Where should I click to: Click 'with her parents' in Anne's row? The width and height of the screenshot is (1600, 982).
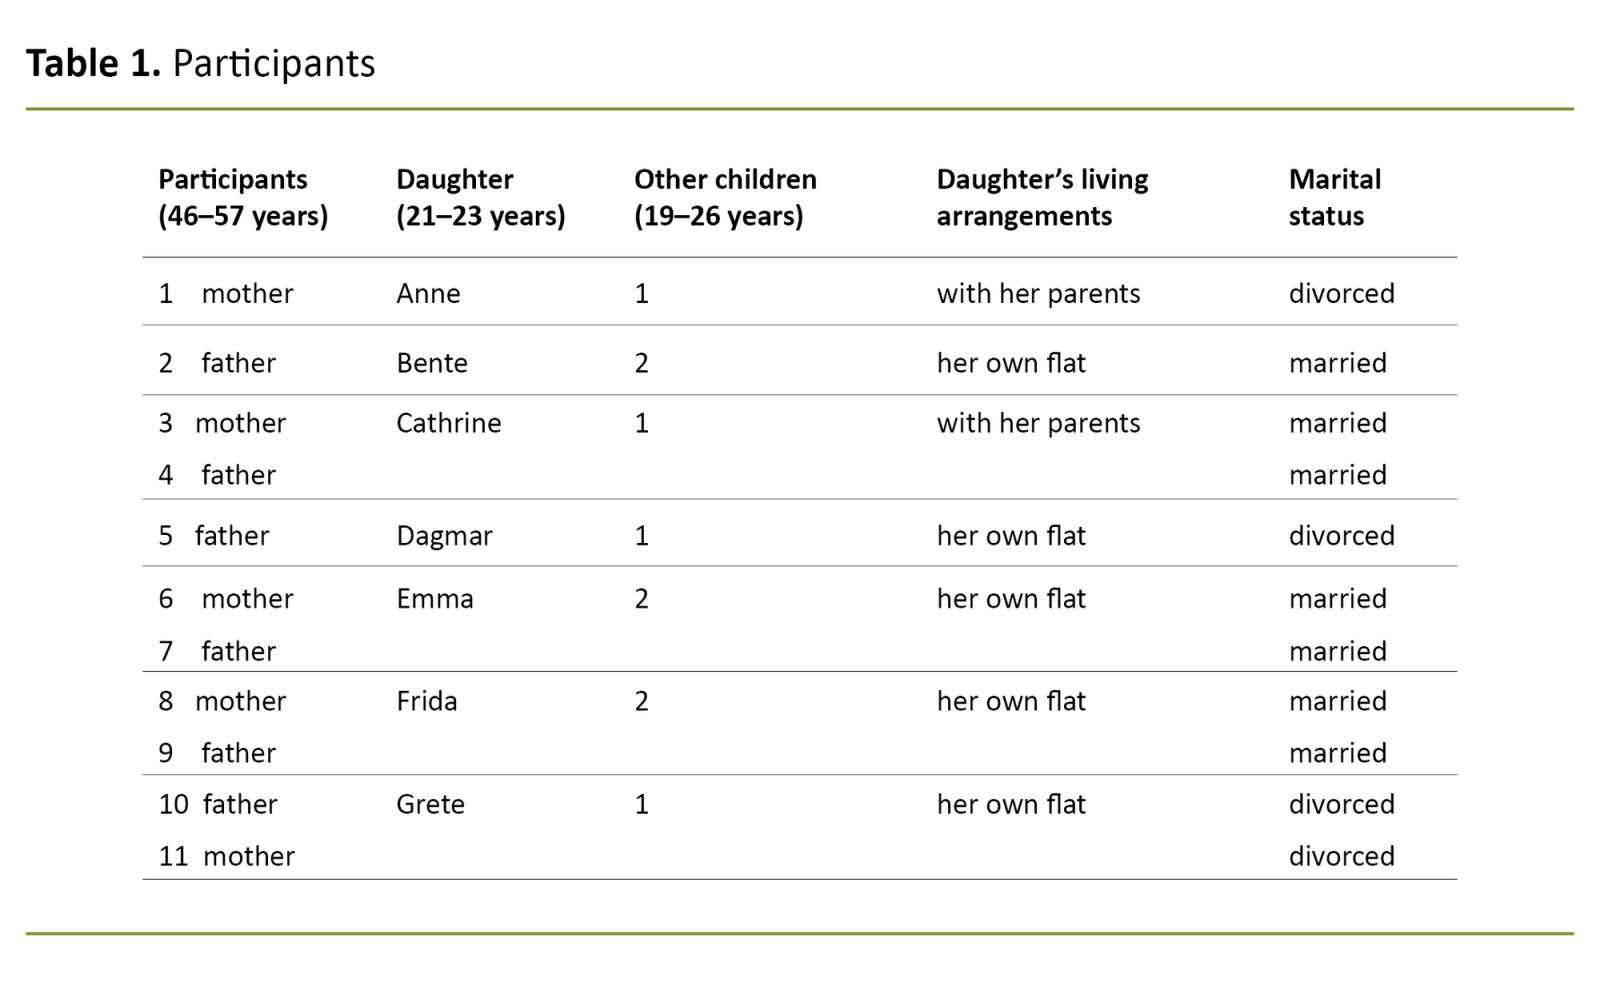pos(1038,294)
